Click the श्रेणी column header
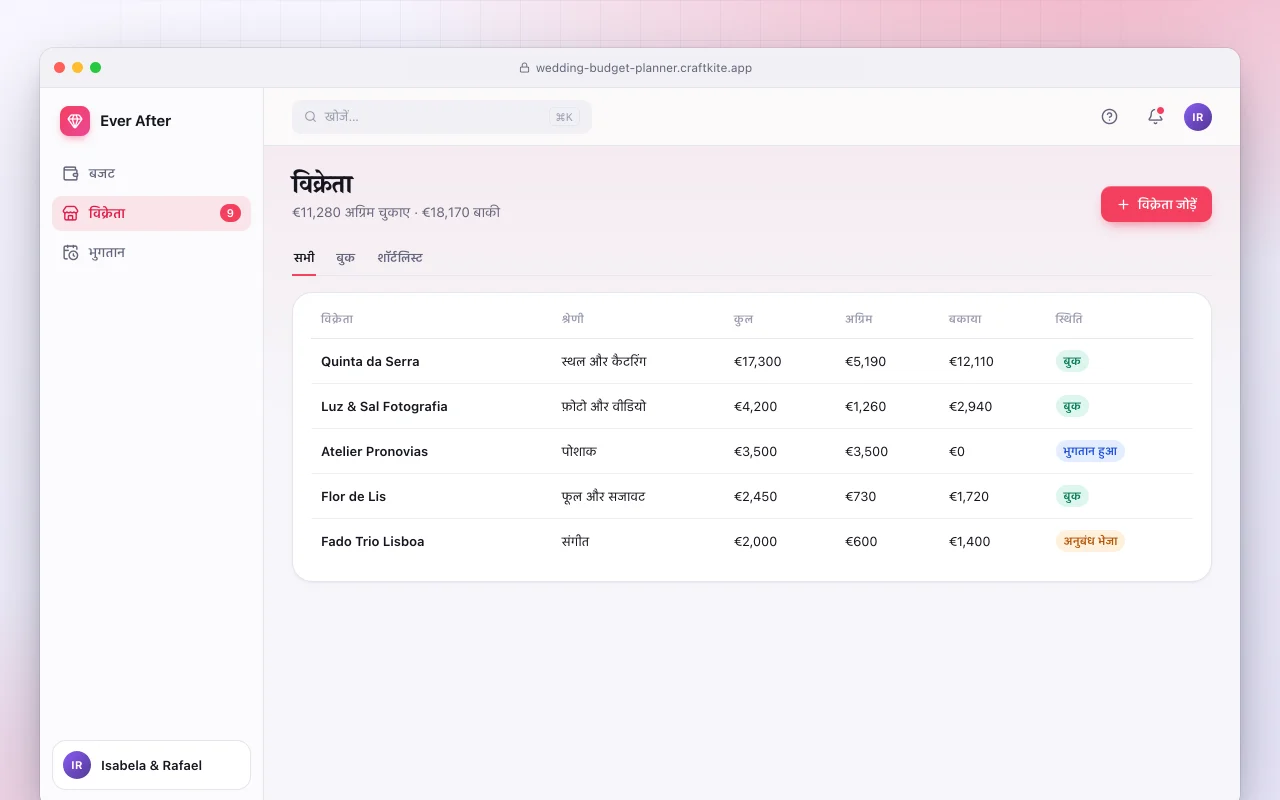The height and width of the screenshot is (800, 1280). [573, 319]
